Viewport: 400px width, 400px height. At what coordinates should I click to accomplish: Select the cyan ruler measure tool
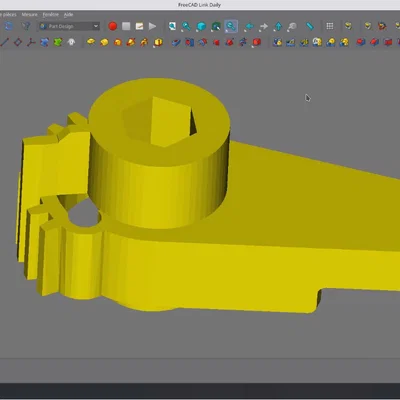(310, 26)
